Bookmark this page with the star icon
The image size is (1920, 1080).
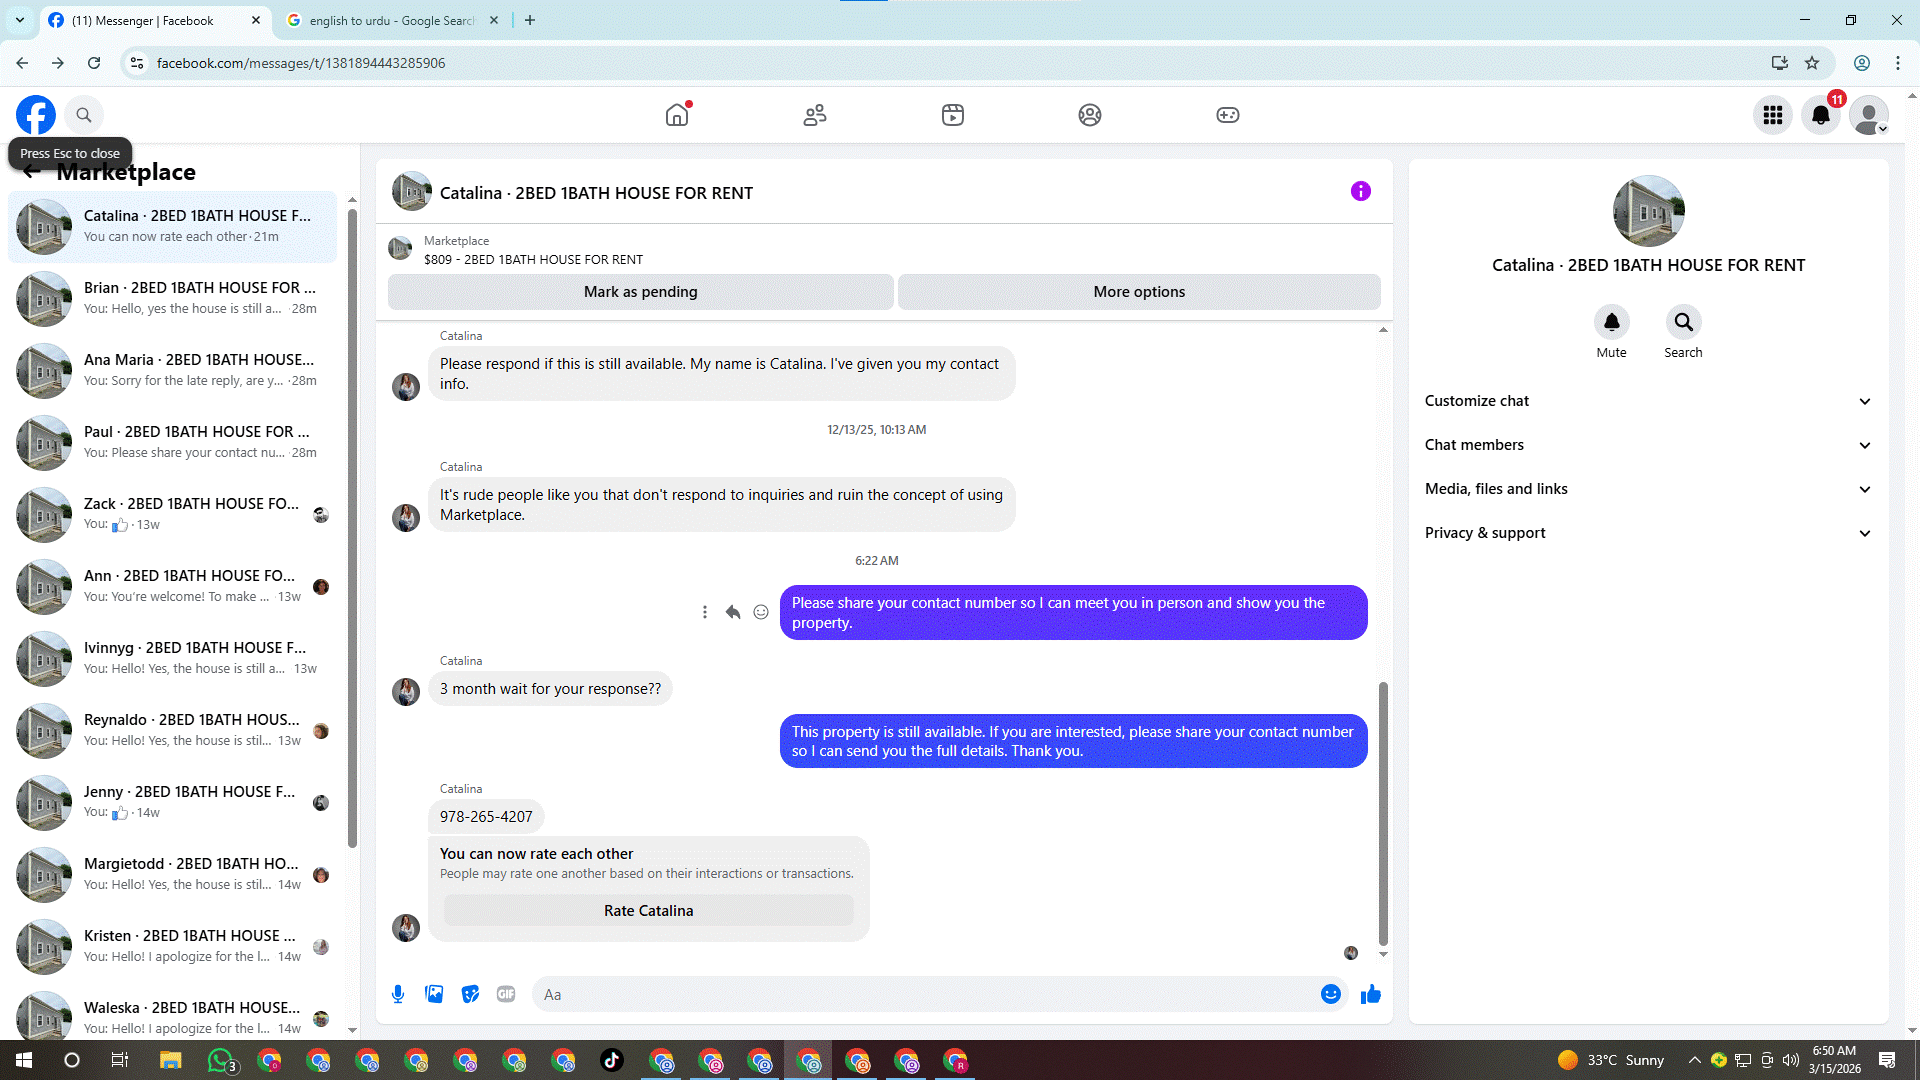coord(1812,63)
